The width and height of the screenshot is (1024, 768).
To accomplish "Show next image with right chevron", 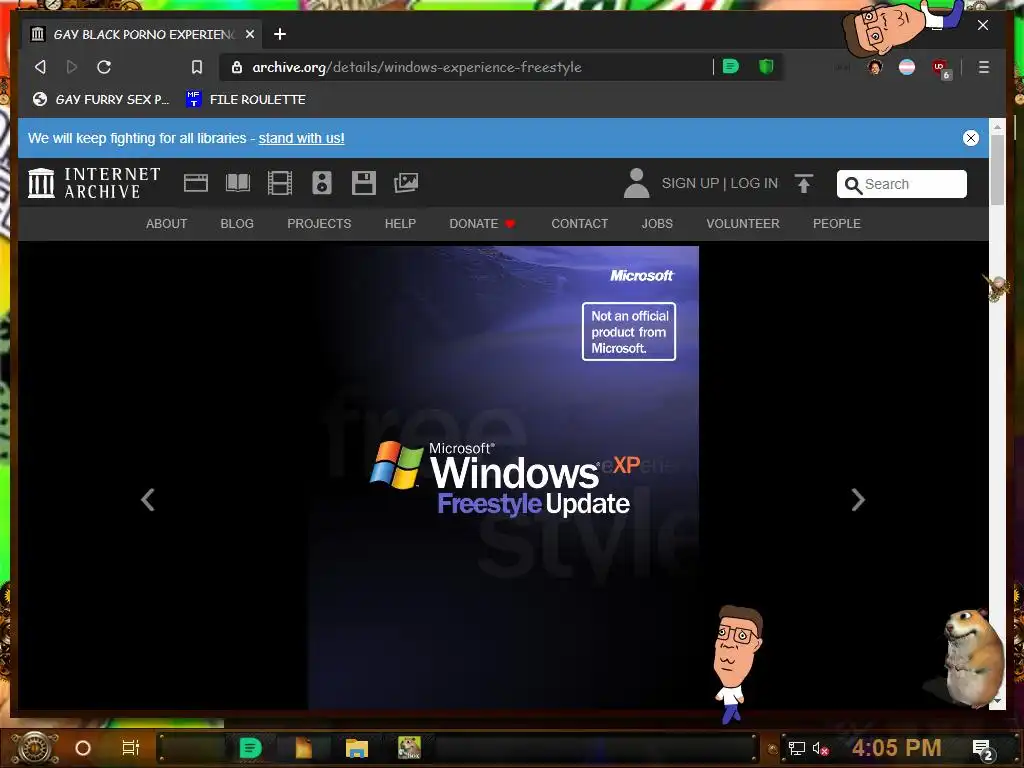I will (858, 500).
